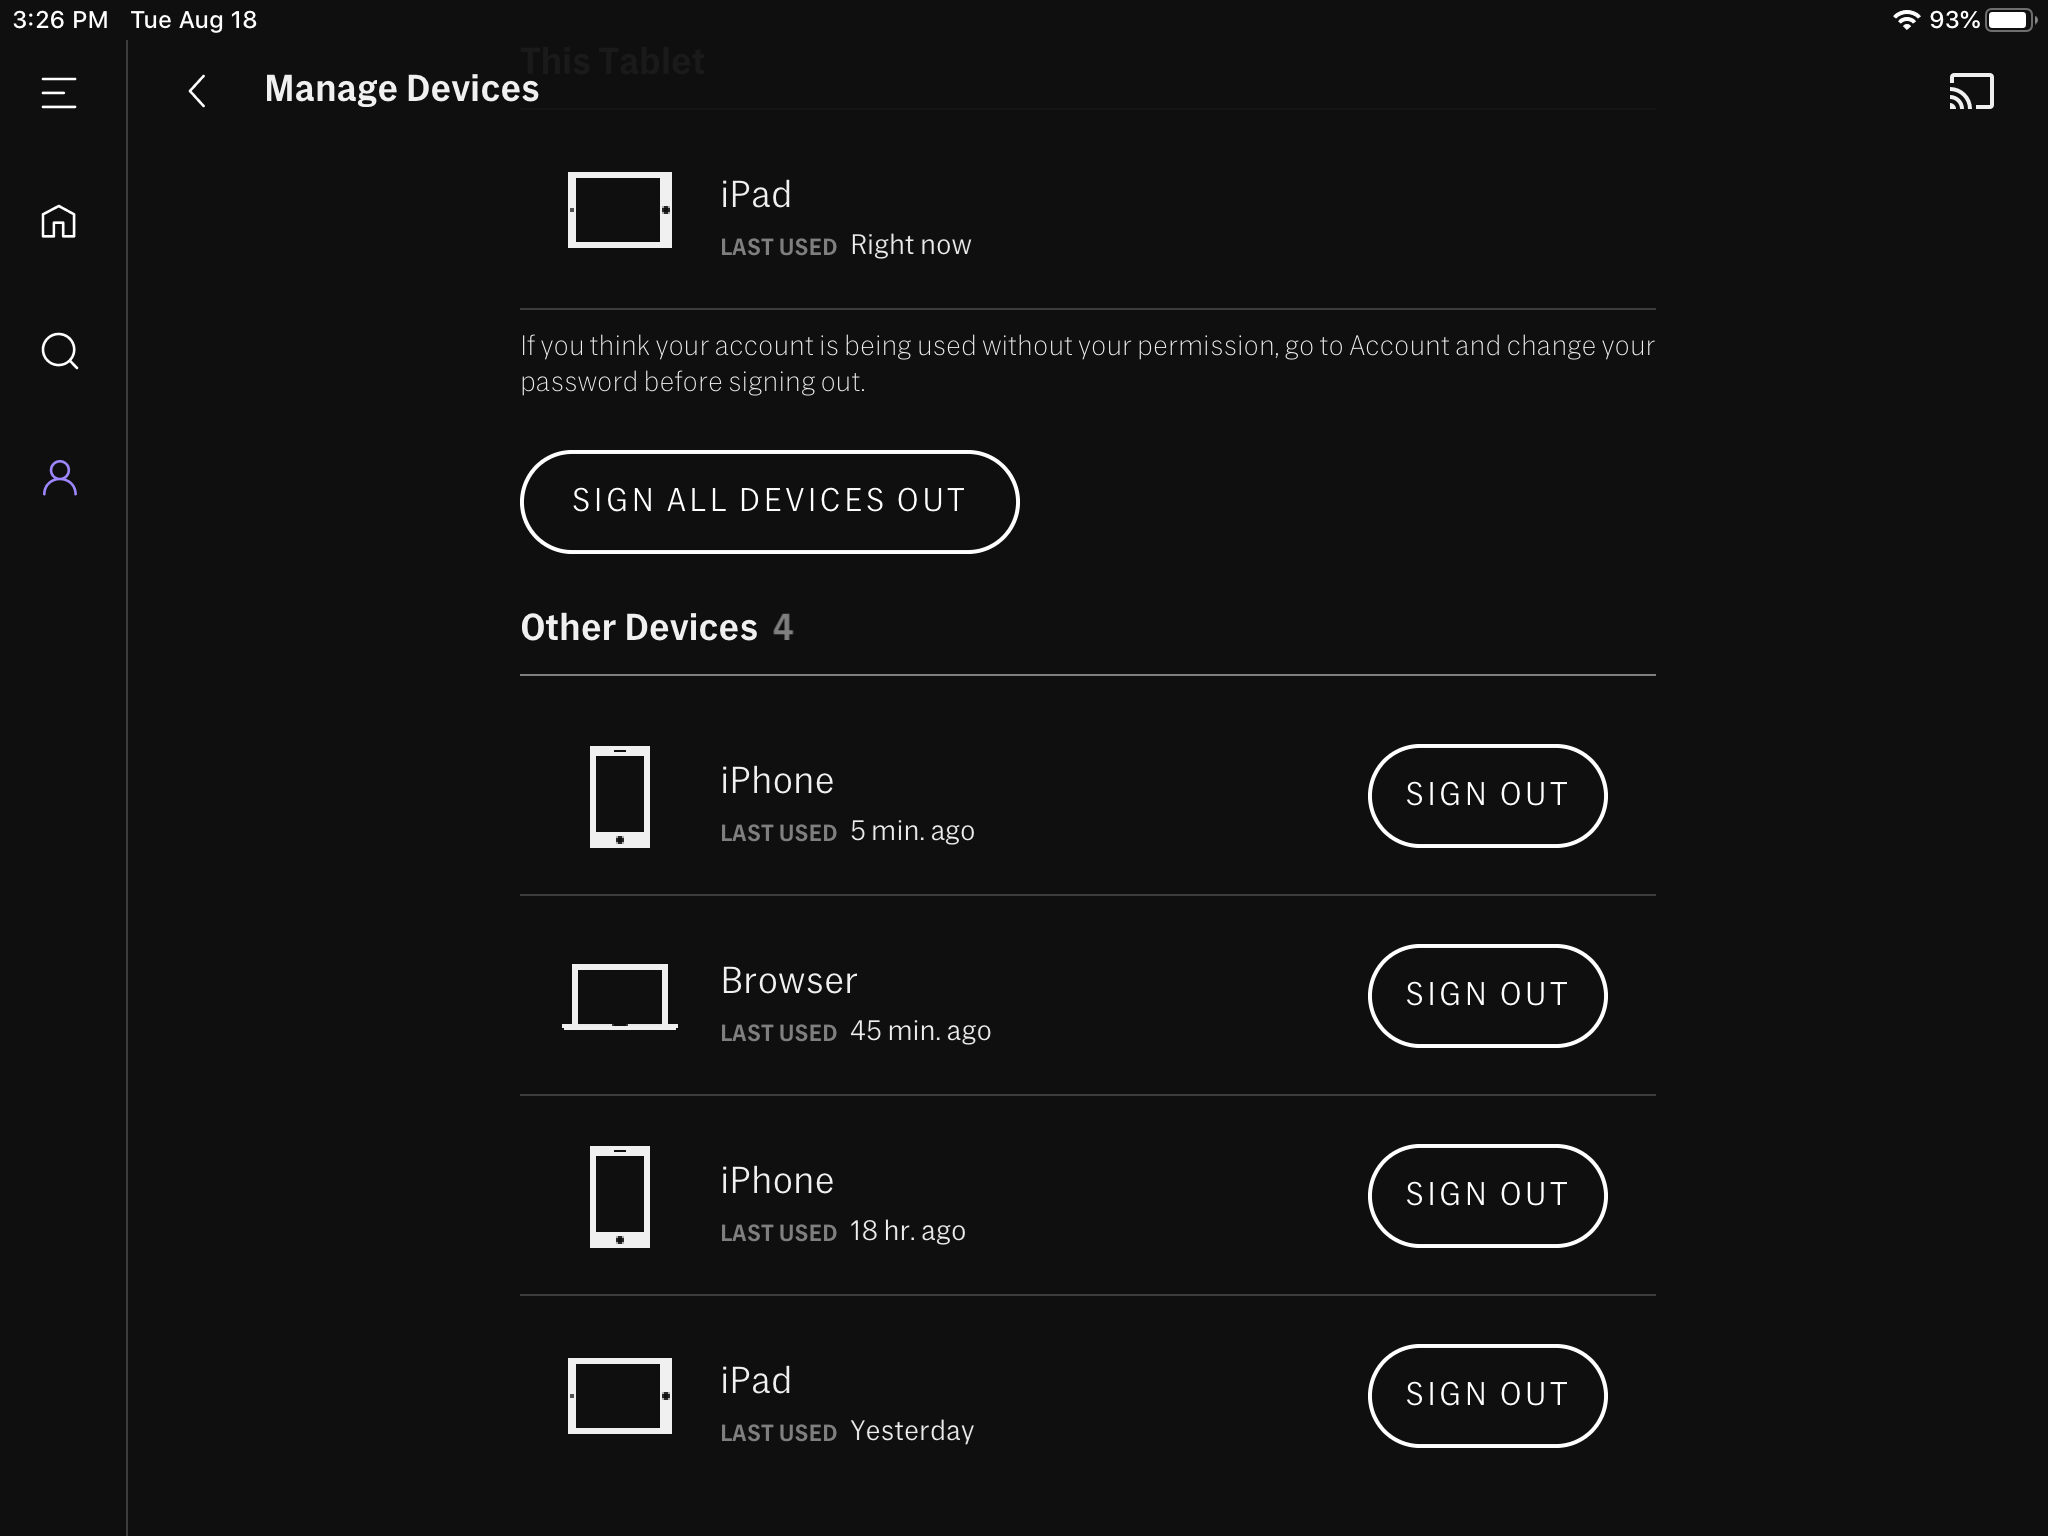Viewport: 2048px width, 1536px height.
Task: Click the iPad device icon labeled This Tablet
Action: [x=619, y=211]
